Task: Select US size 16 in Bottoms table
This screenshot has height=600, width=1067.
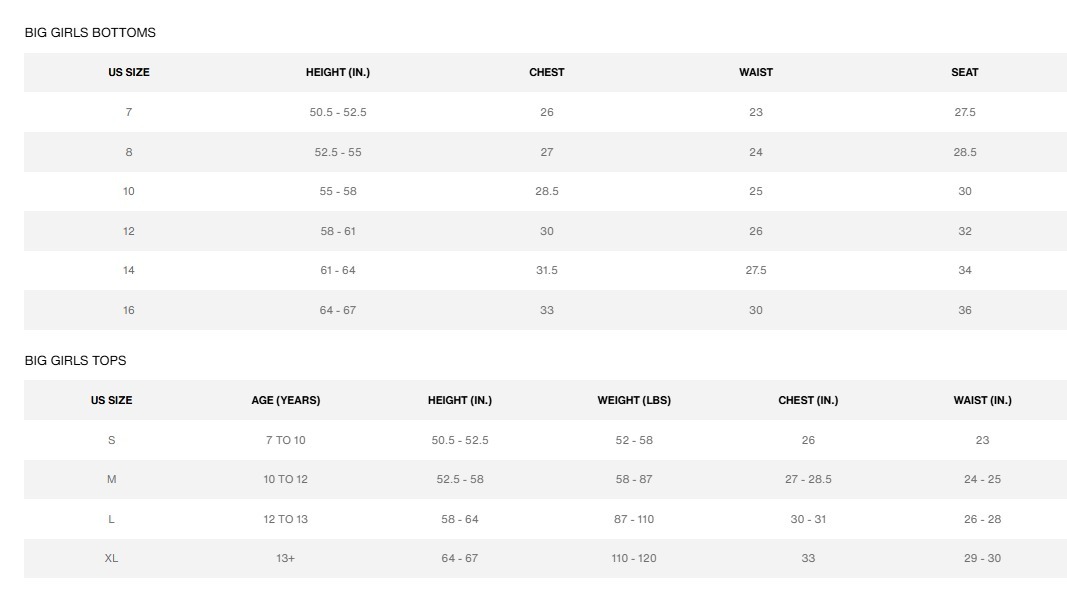Action: pyautogui.click(x=129, y=310)
